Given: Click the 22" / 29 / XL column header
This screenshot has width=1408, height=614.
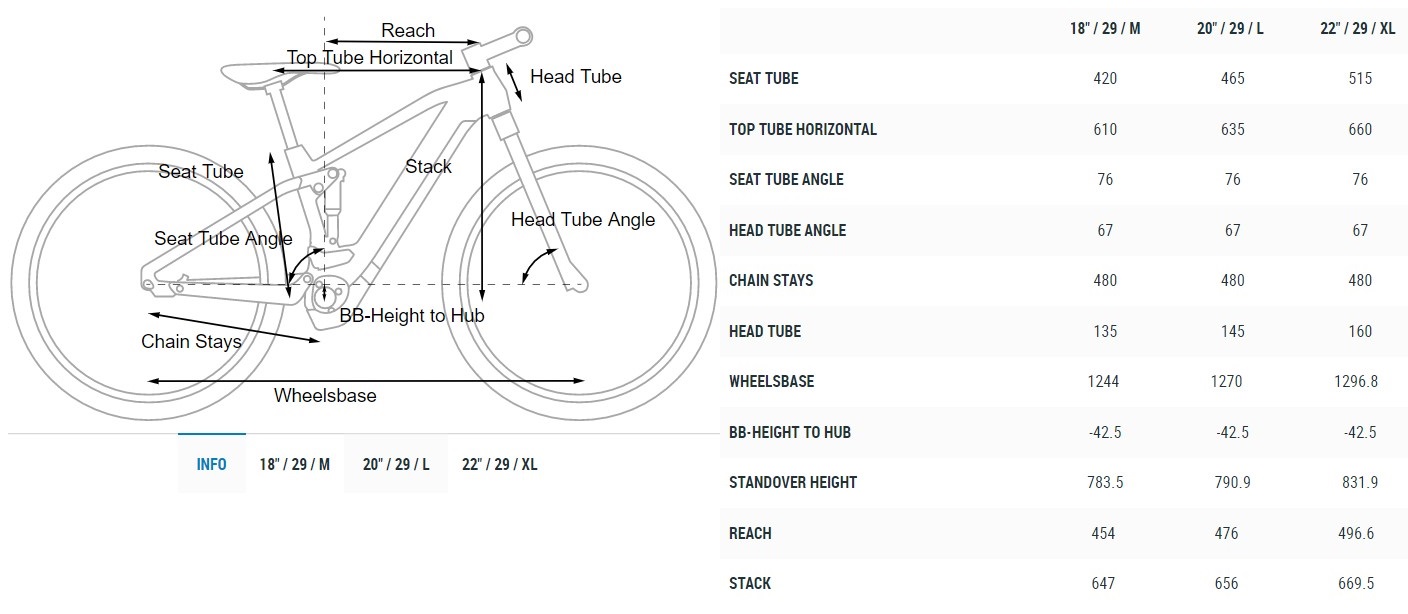Looking at the screenshot, I should tap(1357, 28).
